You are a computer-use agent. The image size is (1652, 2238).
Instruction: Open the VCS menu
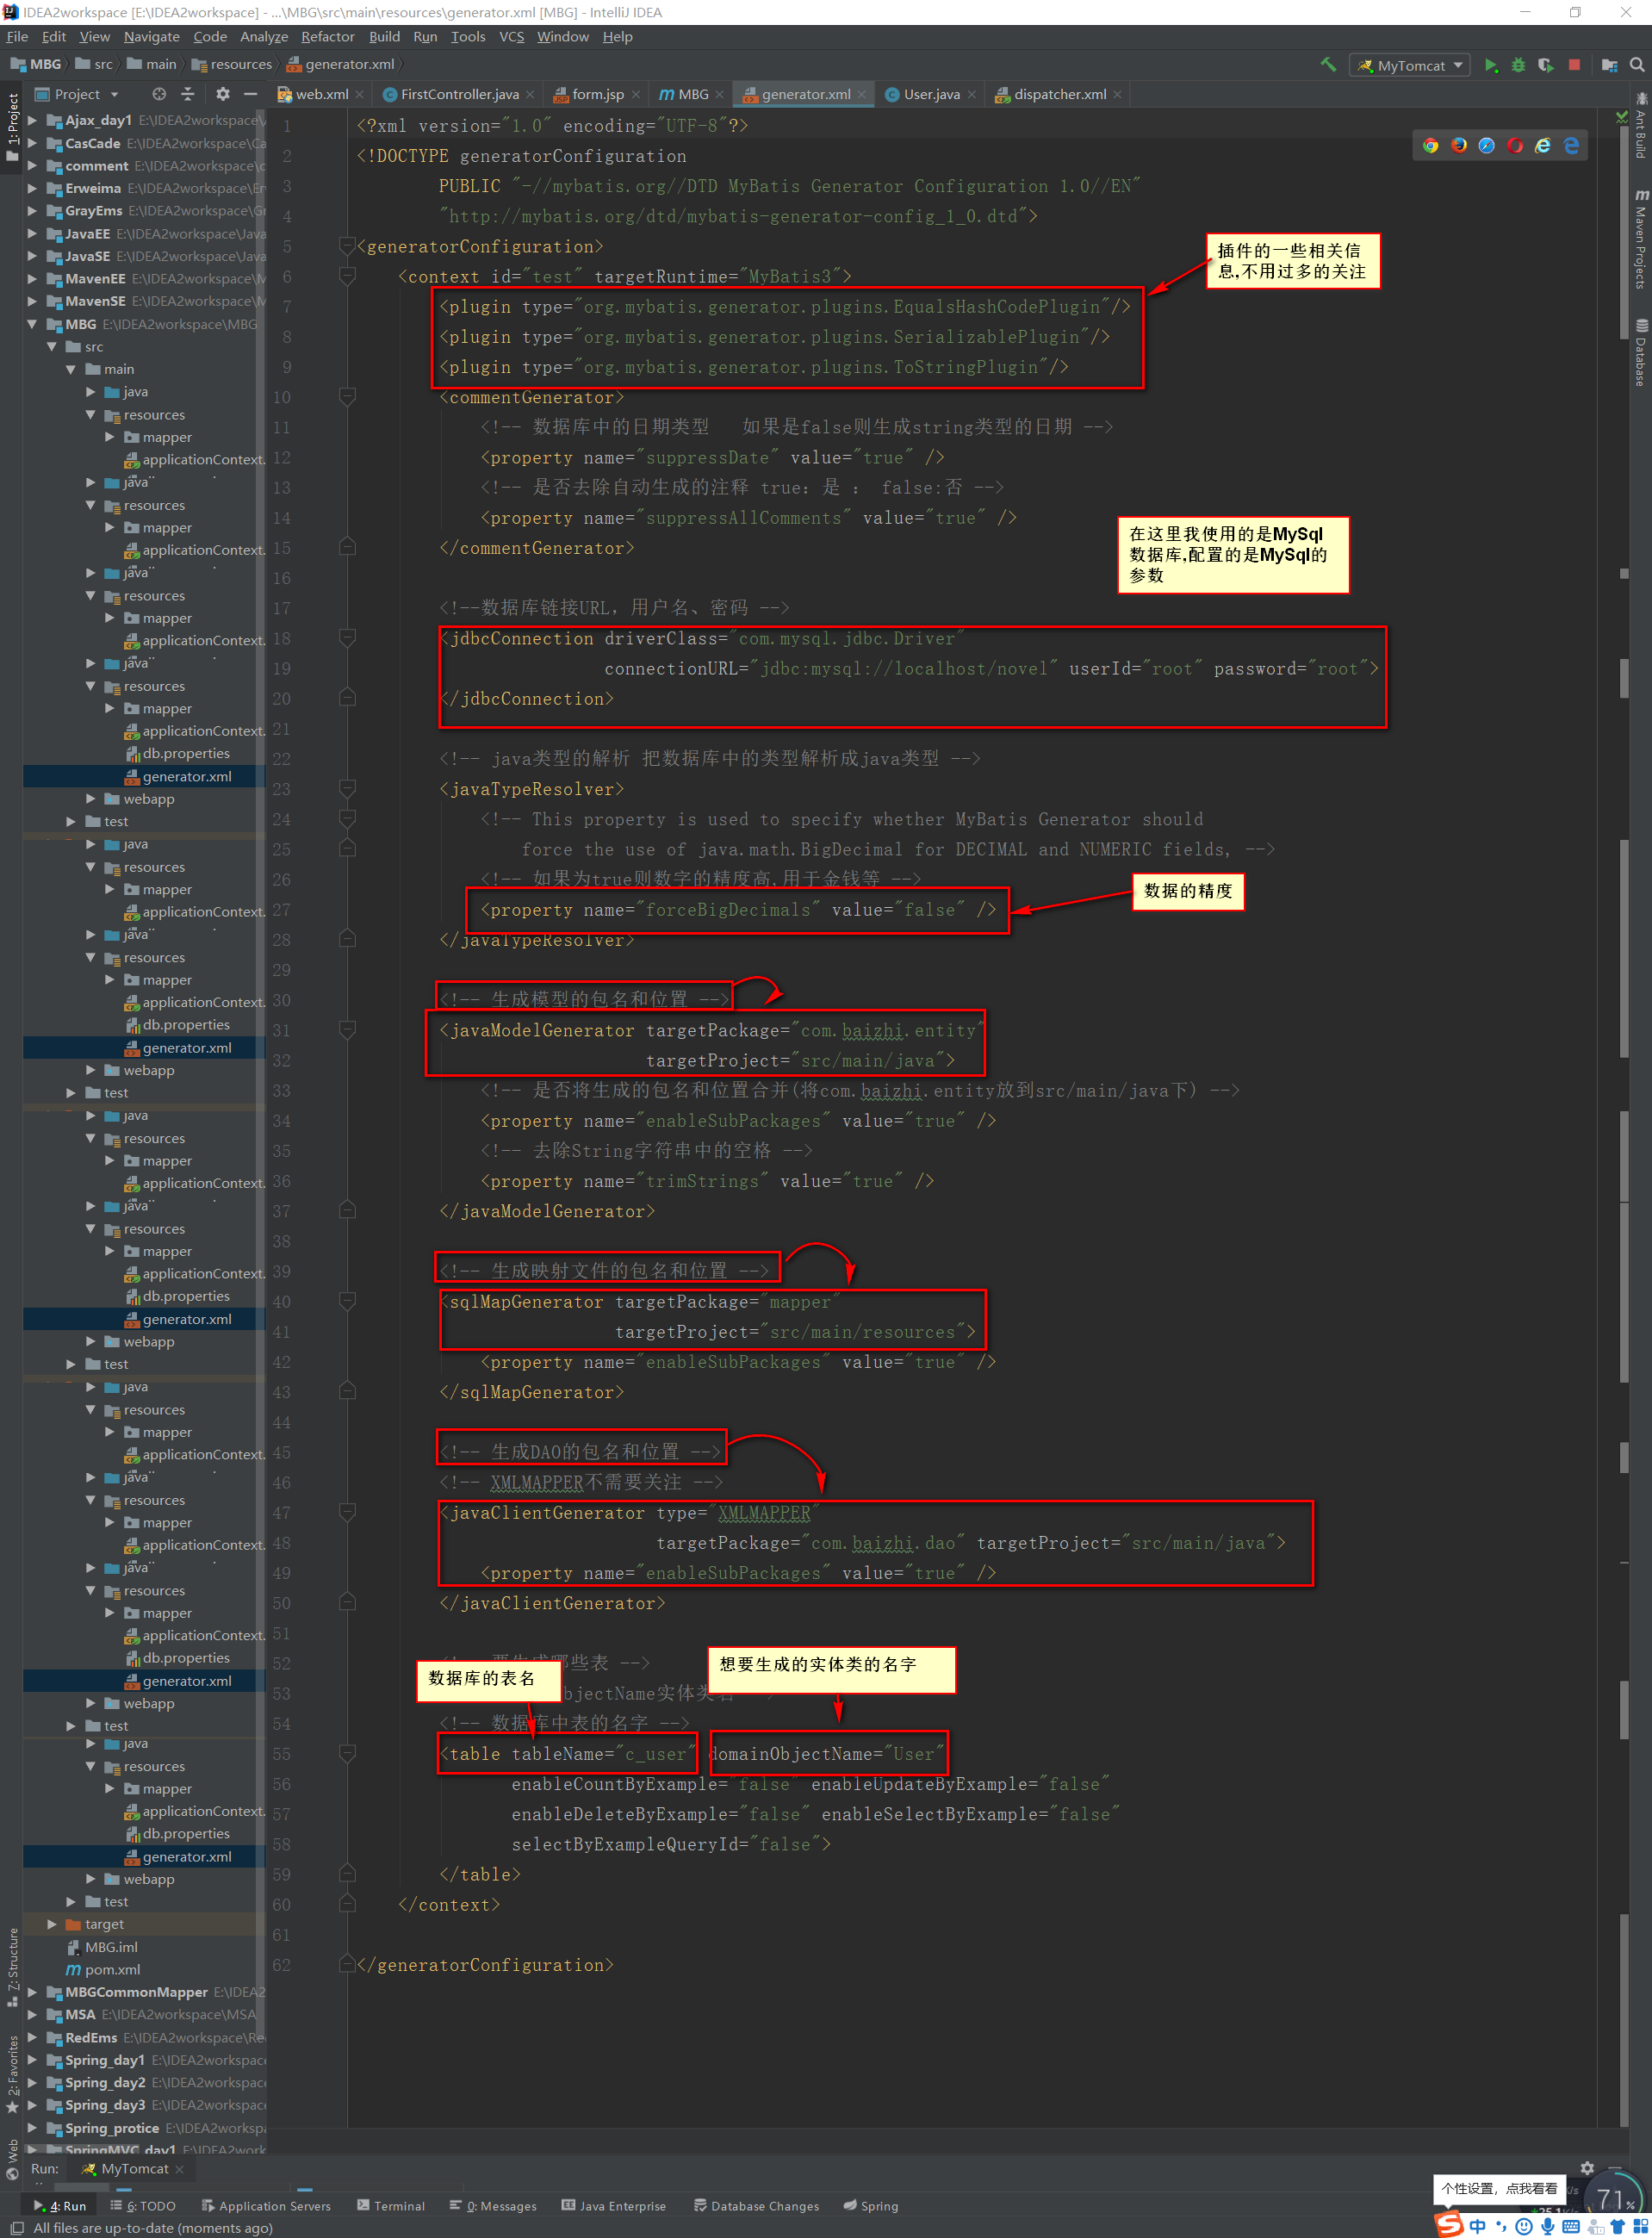click(511, 36)
